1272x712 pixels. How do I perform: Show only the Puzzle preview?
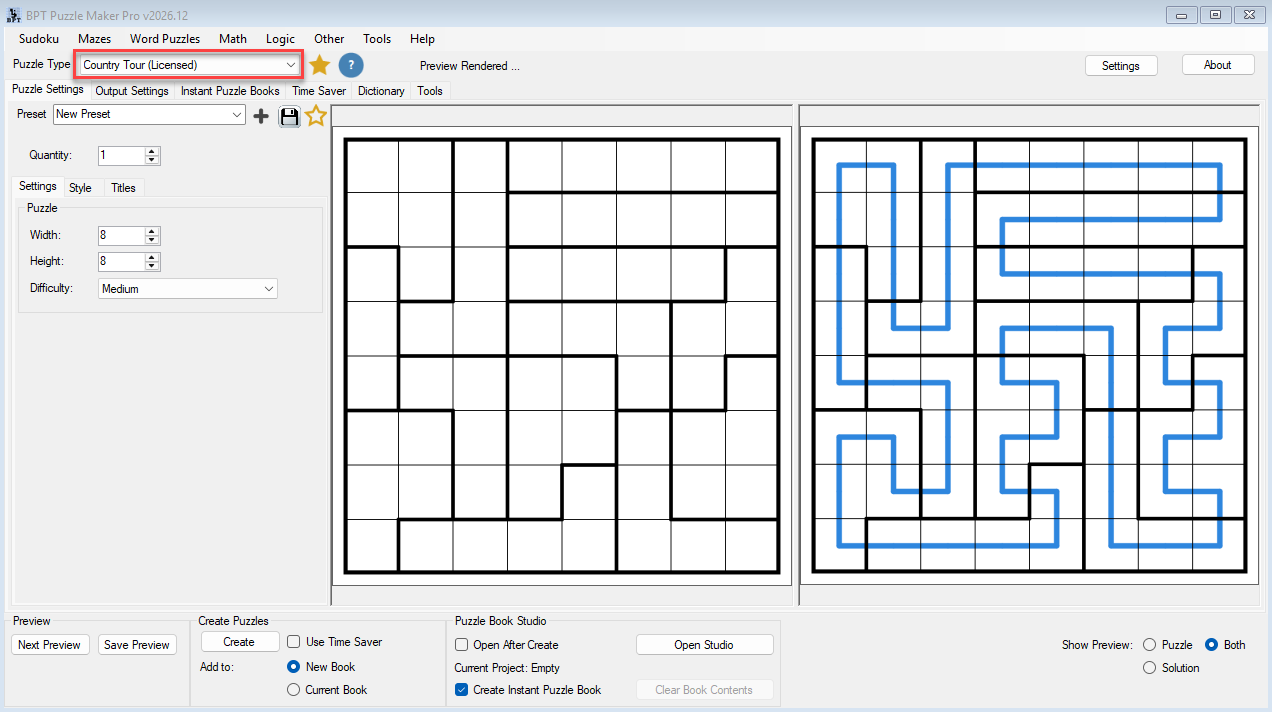click(1149, 645)
